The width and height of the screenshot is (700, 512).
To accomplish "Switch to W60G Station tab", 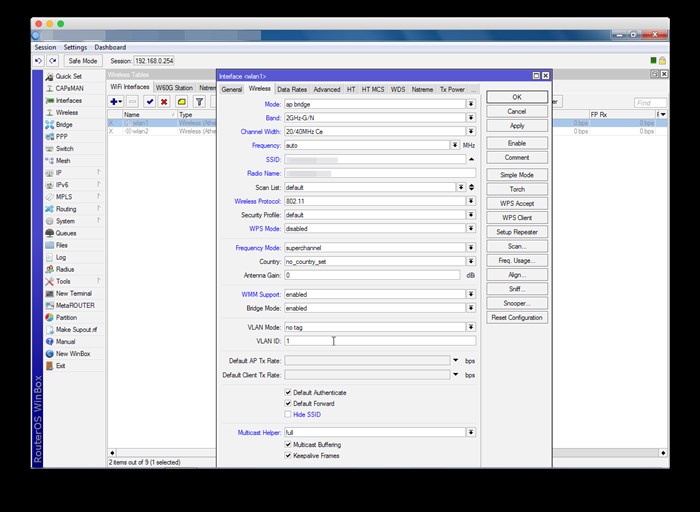I will [174, 88].
